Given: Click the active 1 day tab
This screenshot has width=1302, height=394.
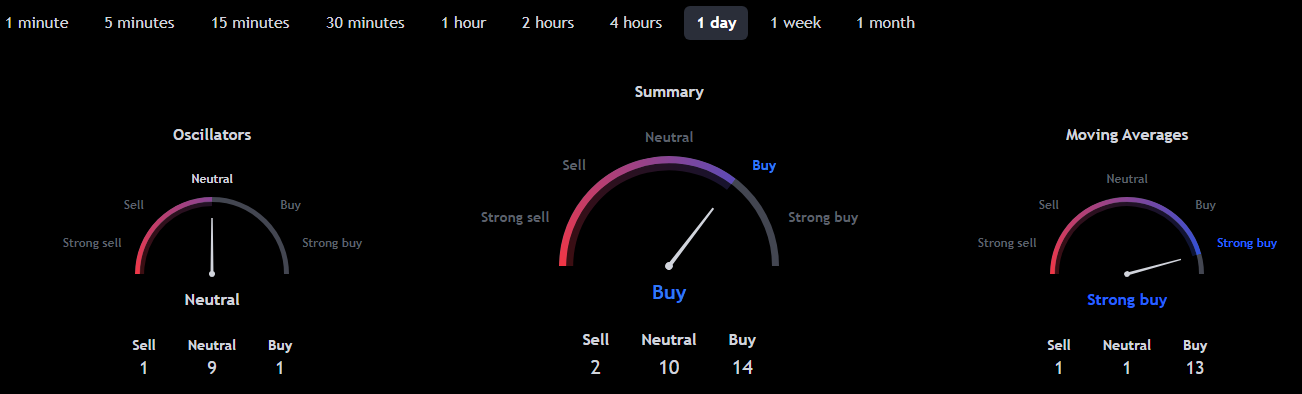Looking at the screenshot, I should point(716,23).
